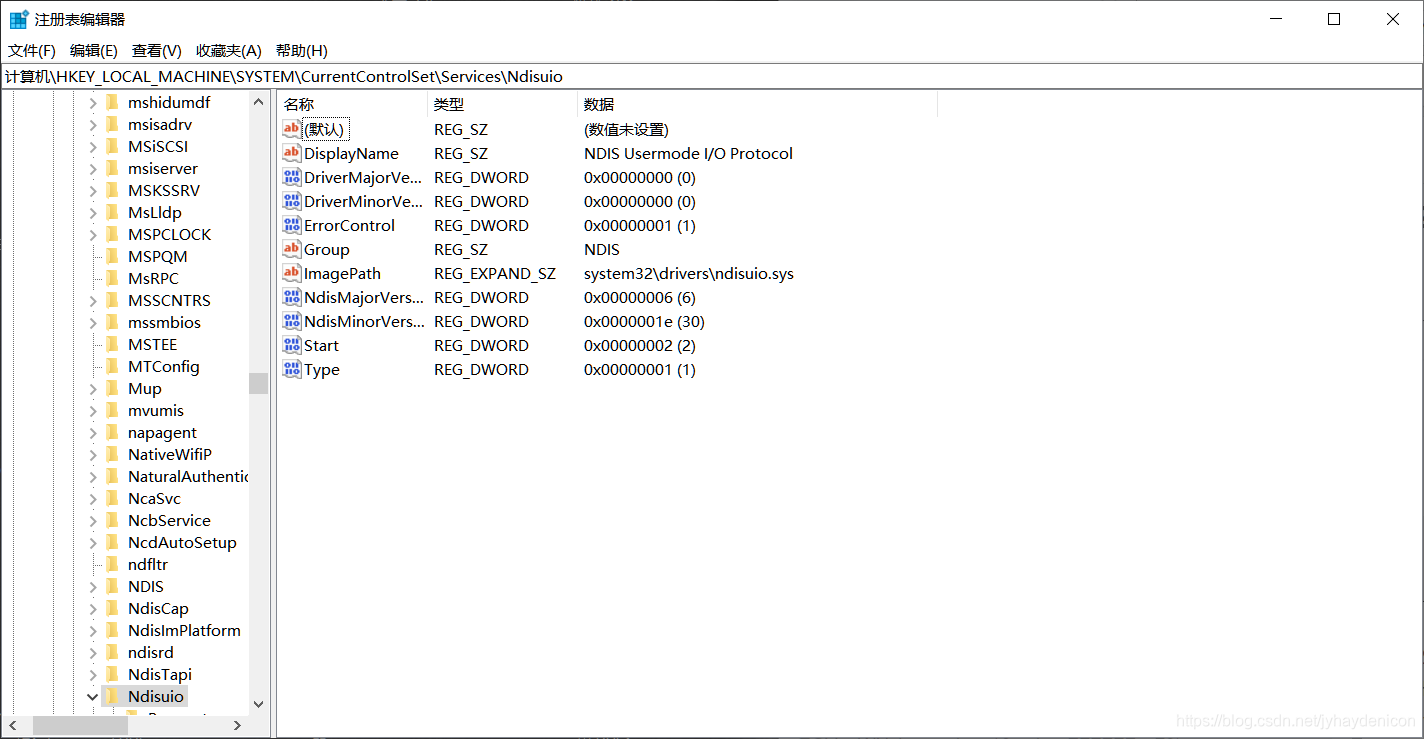This screenshot has height=739, width=1424.
Task: Click the folder icon of Mup key
Action: [112, 388]
